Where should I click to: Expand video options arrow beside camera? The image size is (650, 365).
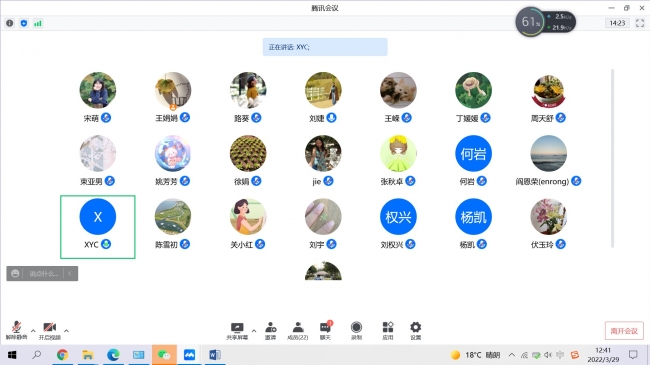(66, 331)
